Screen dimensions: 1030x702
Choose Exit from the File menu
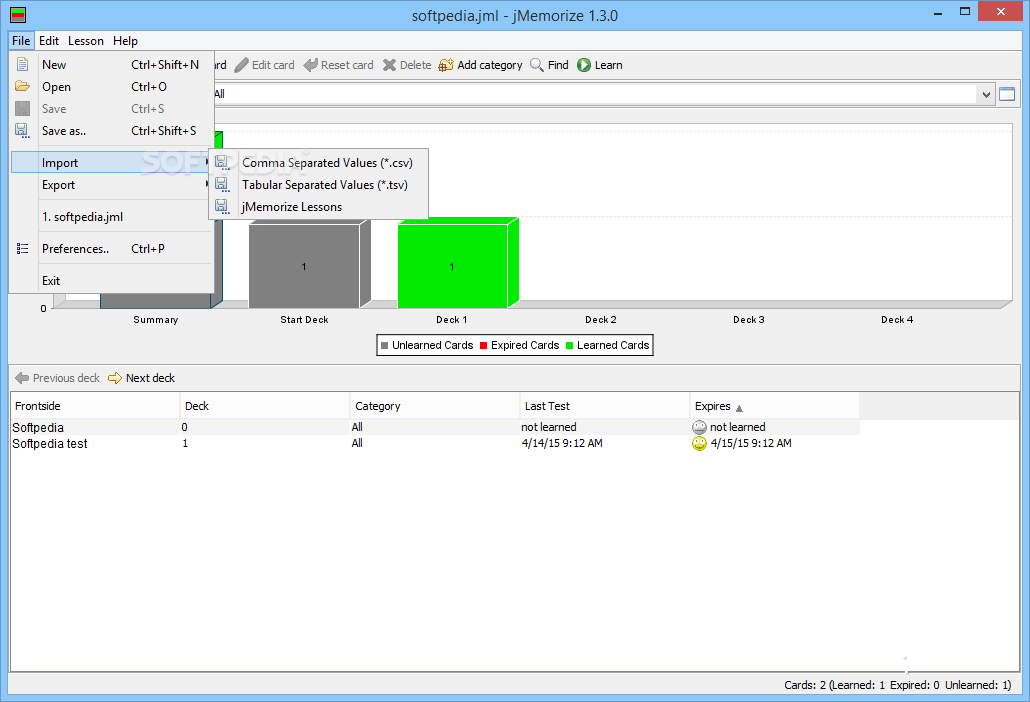point(112,281)
